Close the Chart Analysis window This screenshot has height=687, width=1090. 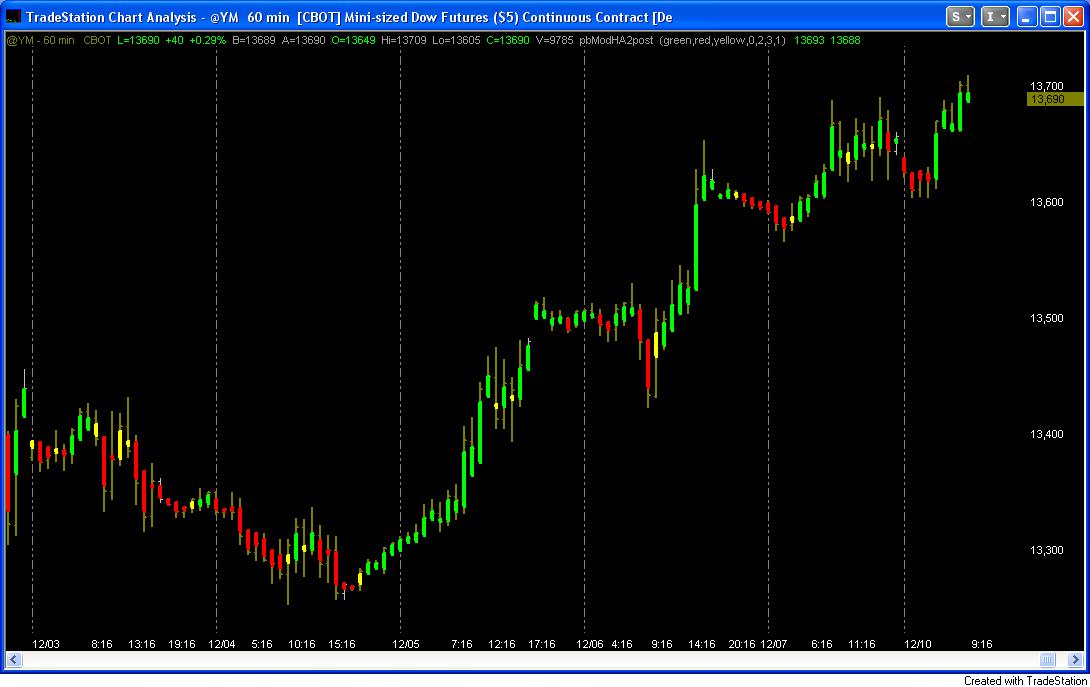click(x=1073, y=17)
